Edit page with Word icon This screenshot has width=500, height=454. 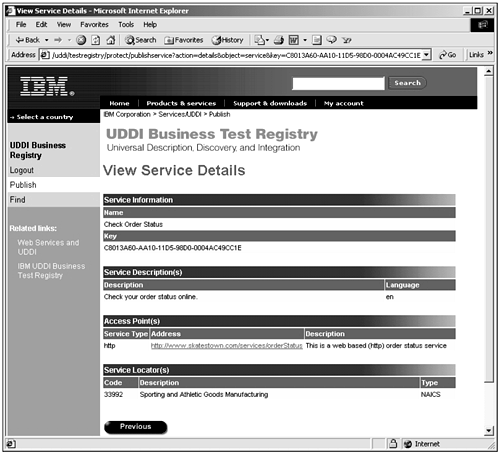tap(293, 40)
